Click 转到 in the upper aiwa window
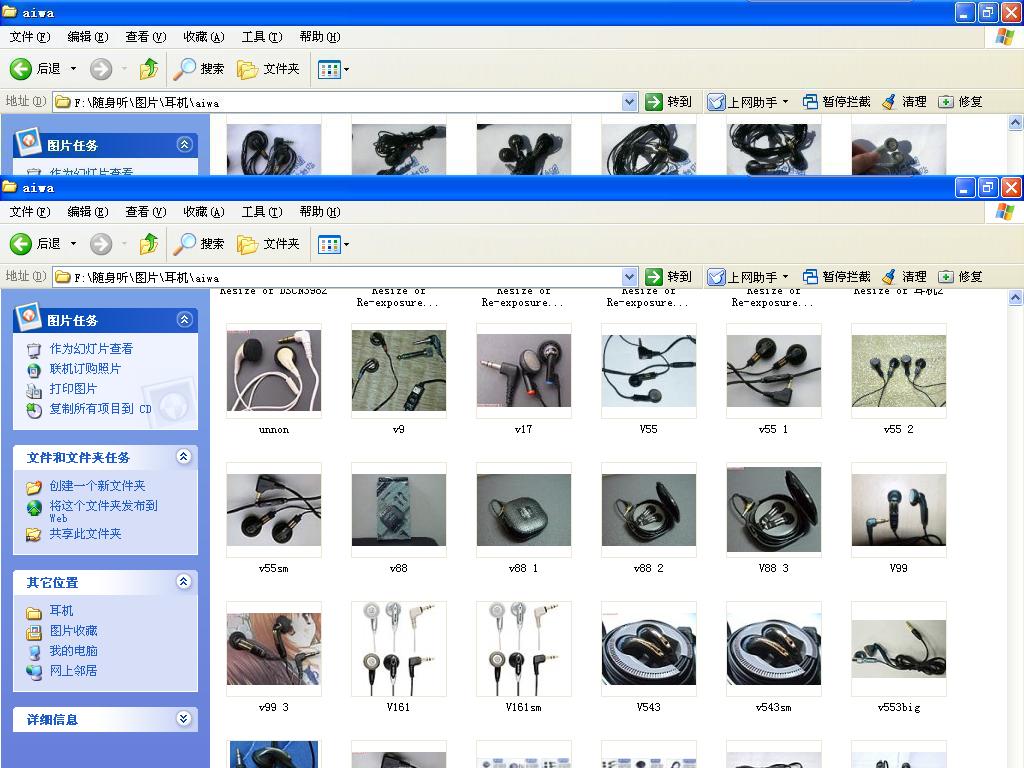Screen dimensions: 1024x768 pos(668,102)
